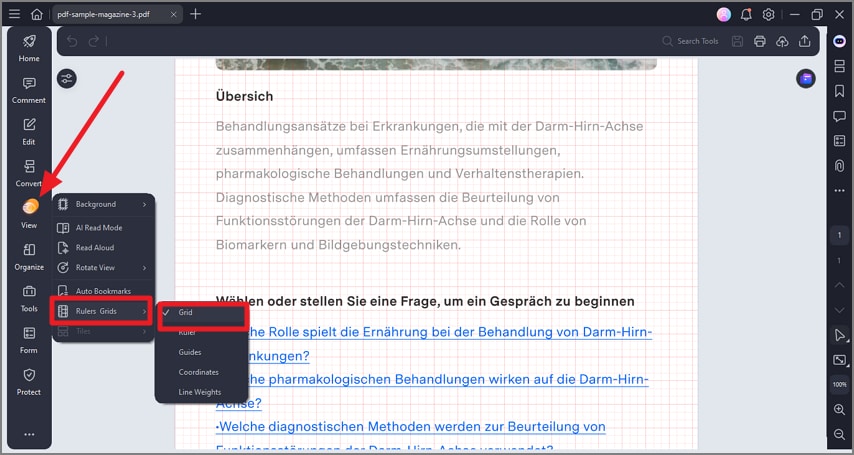Toggle the Coordinates option
The height and width of the screenshot is (455, 854).
coord(202,372)
